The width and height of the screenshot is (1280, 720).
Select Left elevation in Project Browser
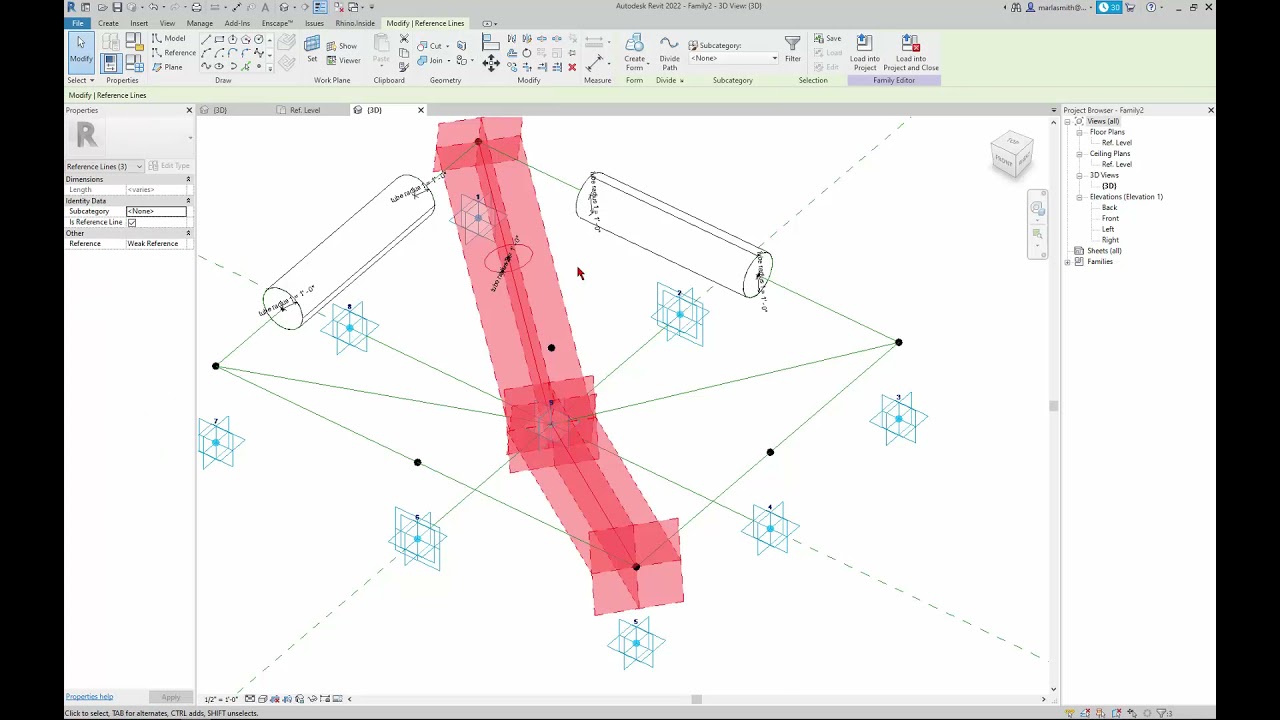(x=1108, y=229)
